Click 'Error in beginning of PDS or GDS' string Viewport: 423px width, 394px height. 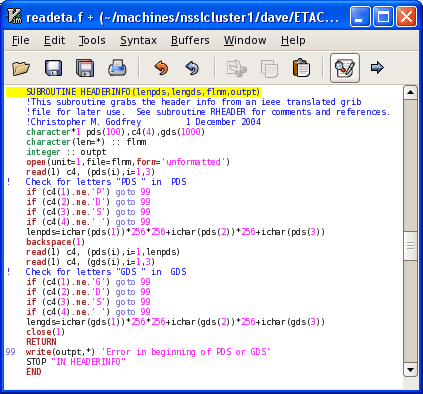tap(186, 352)
